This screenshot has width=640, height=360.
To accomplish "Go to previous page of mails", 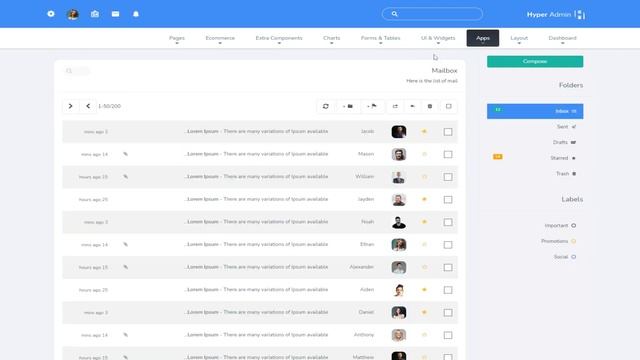I will [88, 106].
